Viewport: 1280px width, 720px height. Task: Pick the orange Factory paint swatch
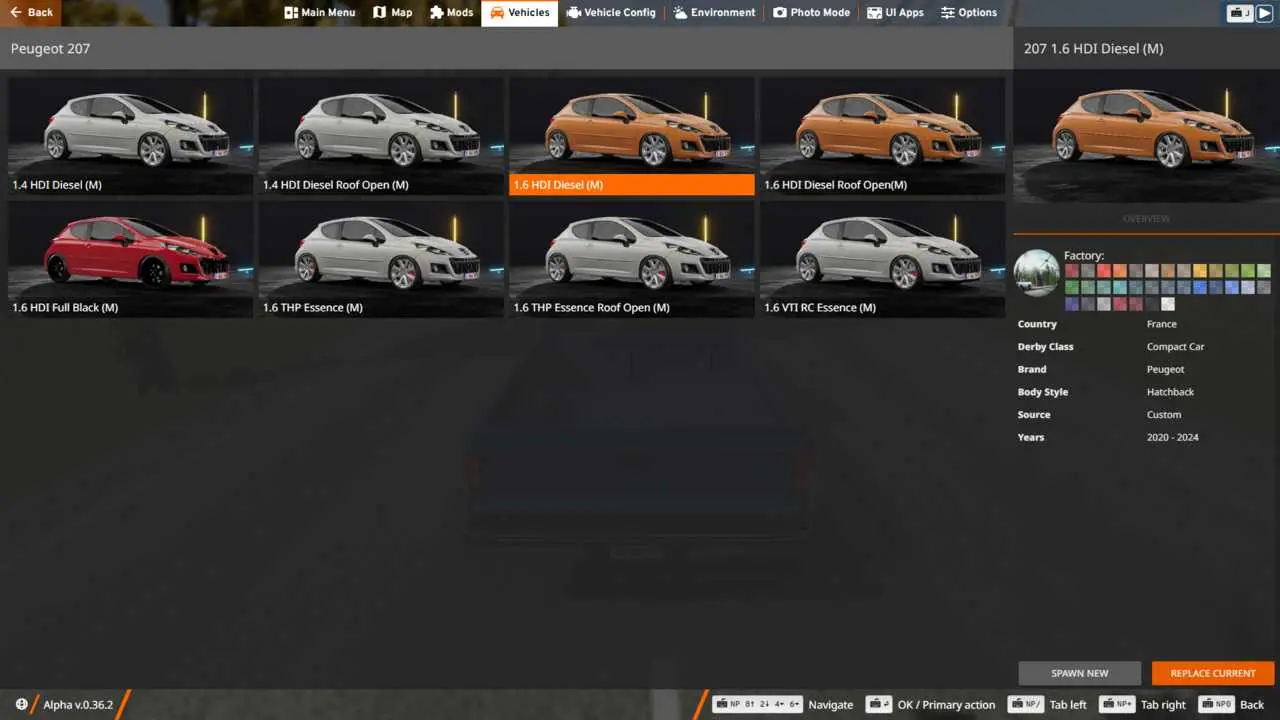point(1120,271)
